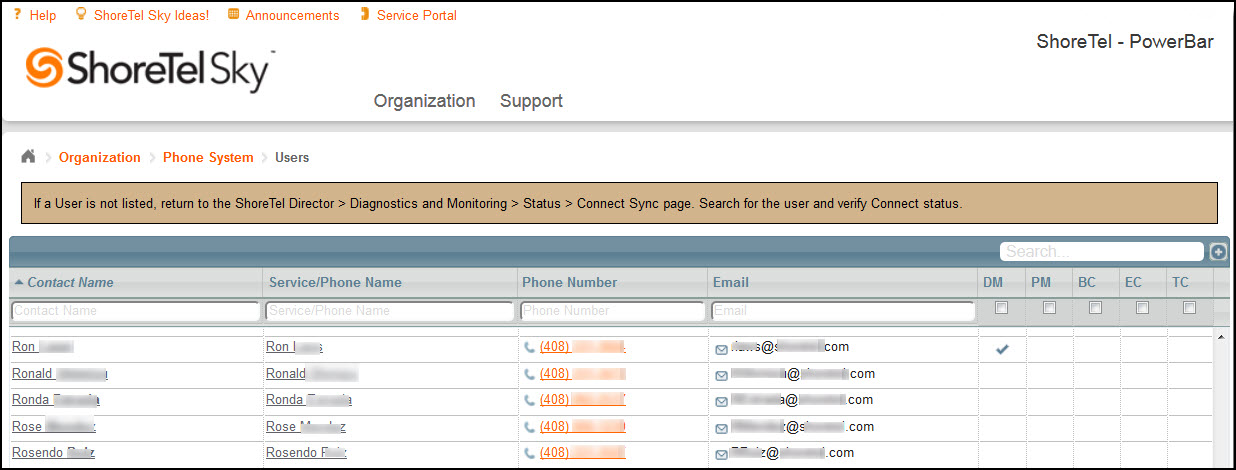Open Ronald's Service/Phone Name link

[x=312, y=373]
